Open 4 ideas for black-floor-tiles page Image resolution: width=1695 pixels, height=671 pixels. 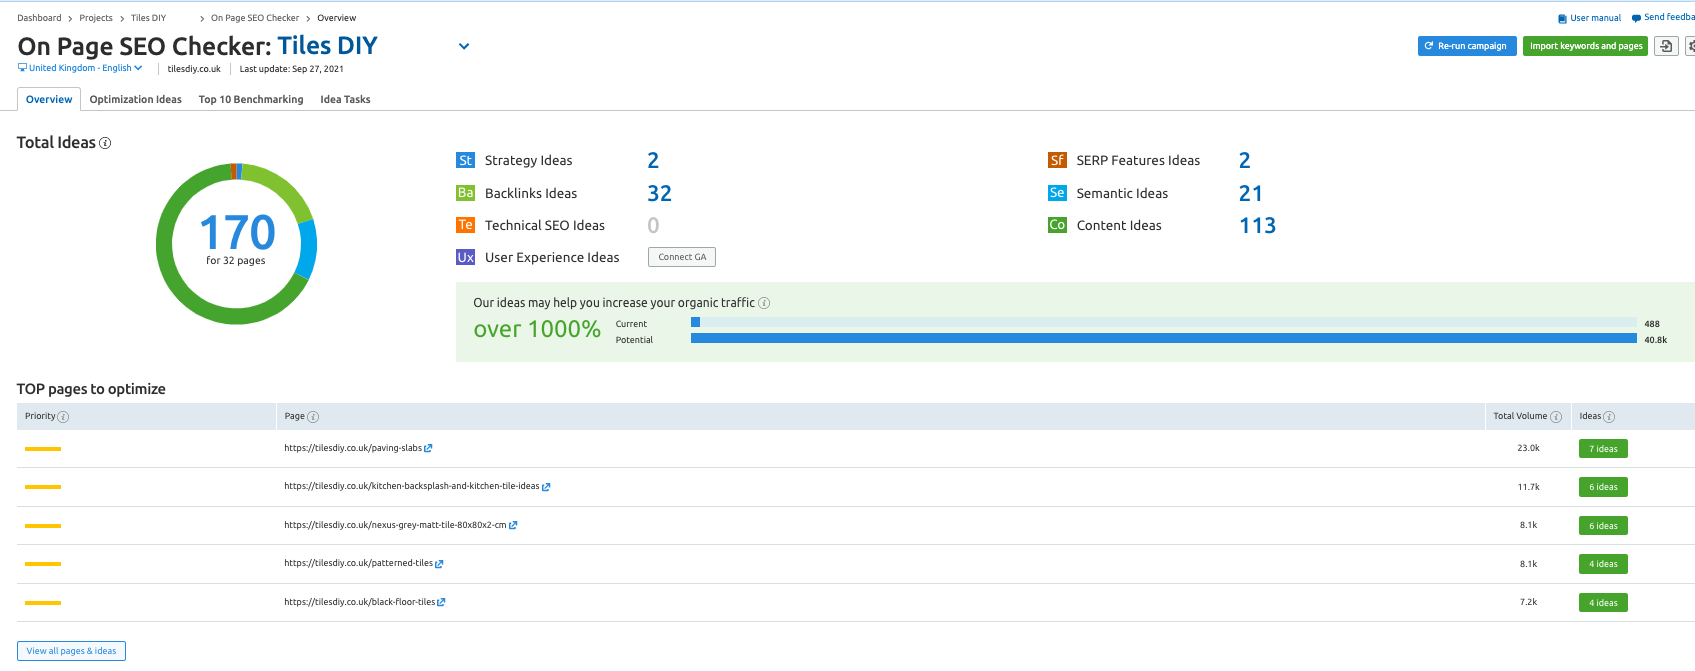[1603, 603]
